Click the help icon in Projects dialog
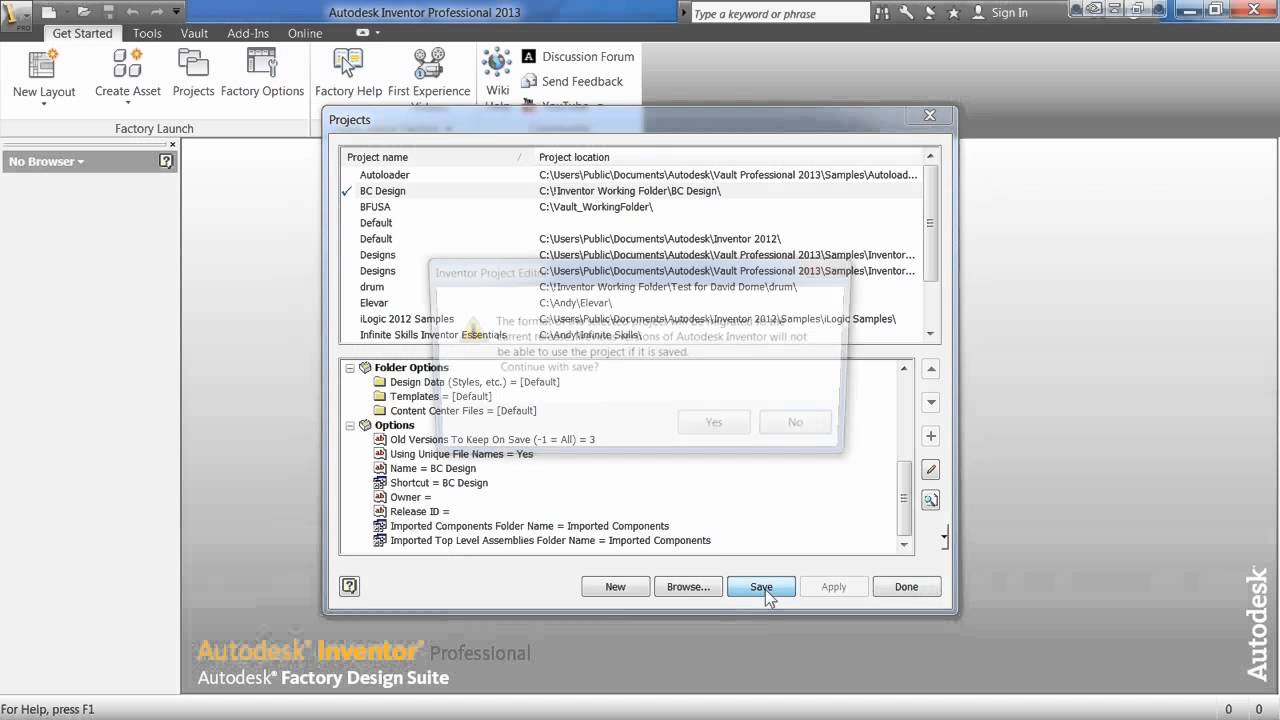 [349, 586]
